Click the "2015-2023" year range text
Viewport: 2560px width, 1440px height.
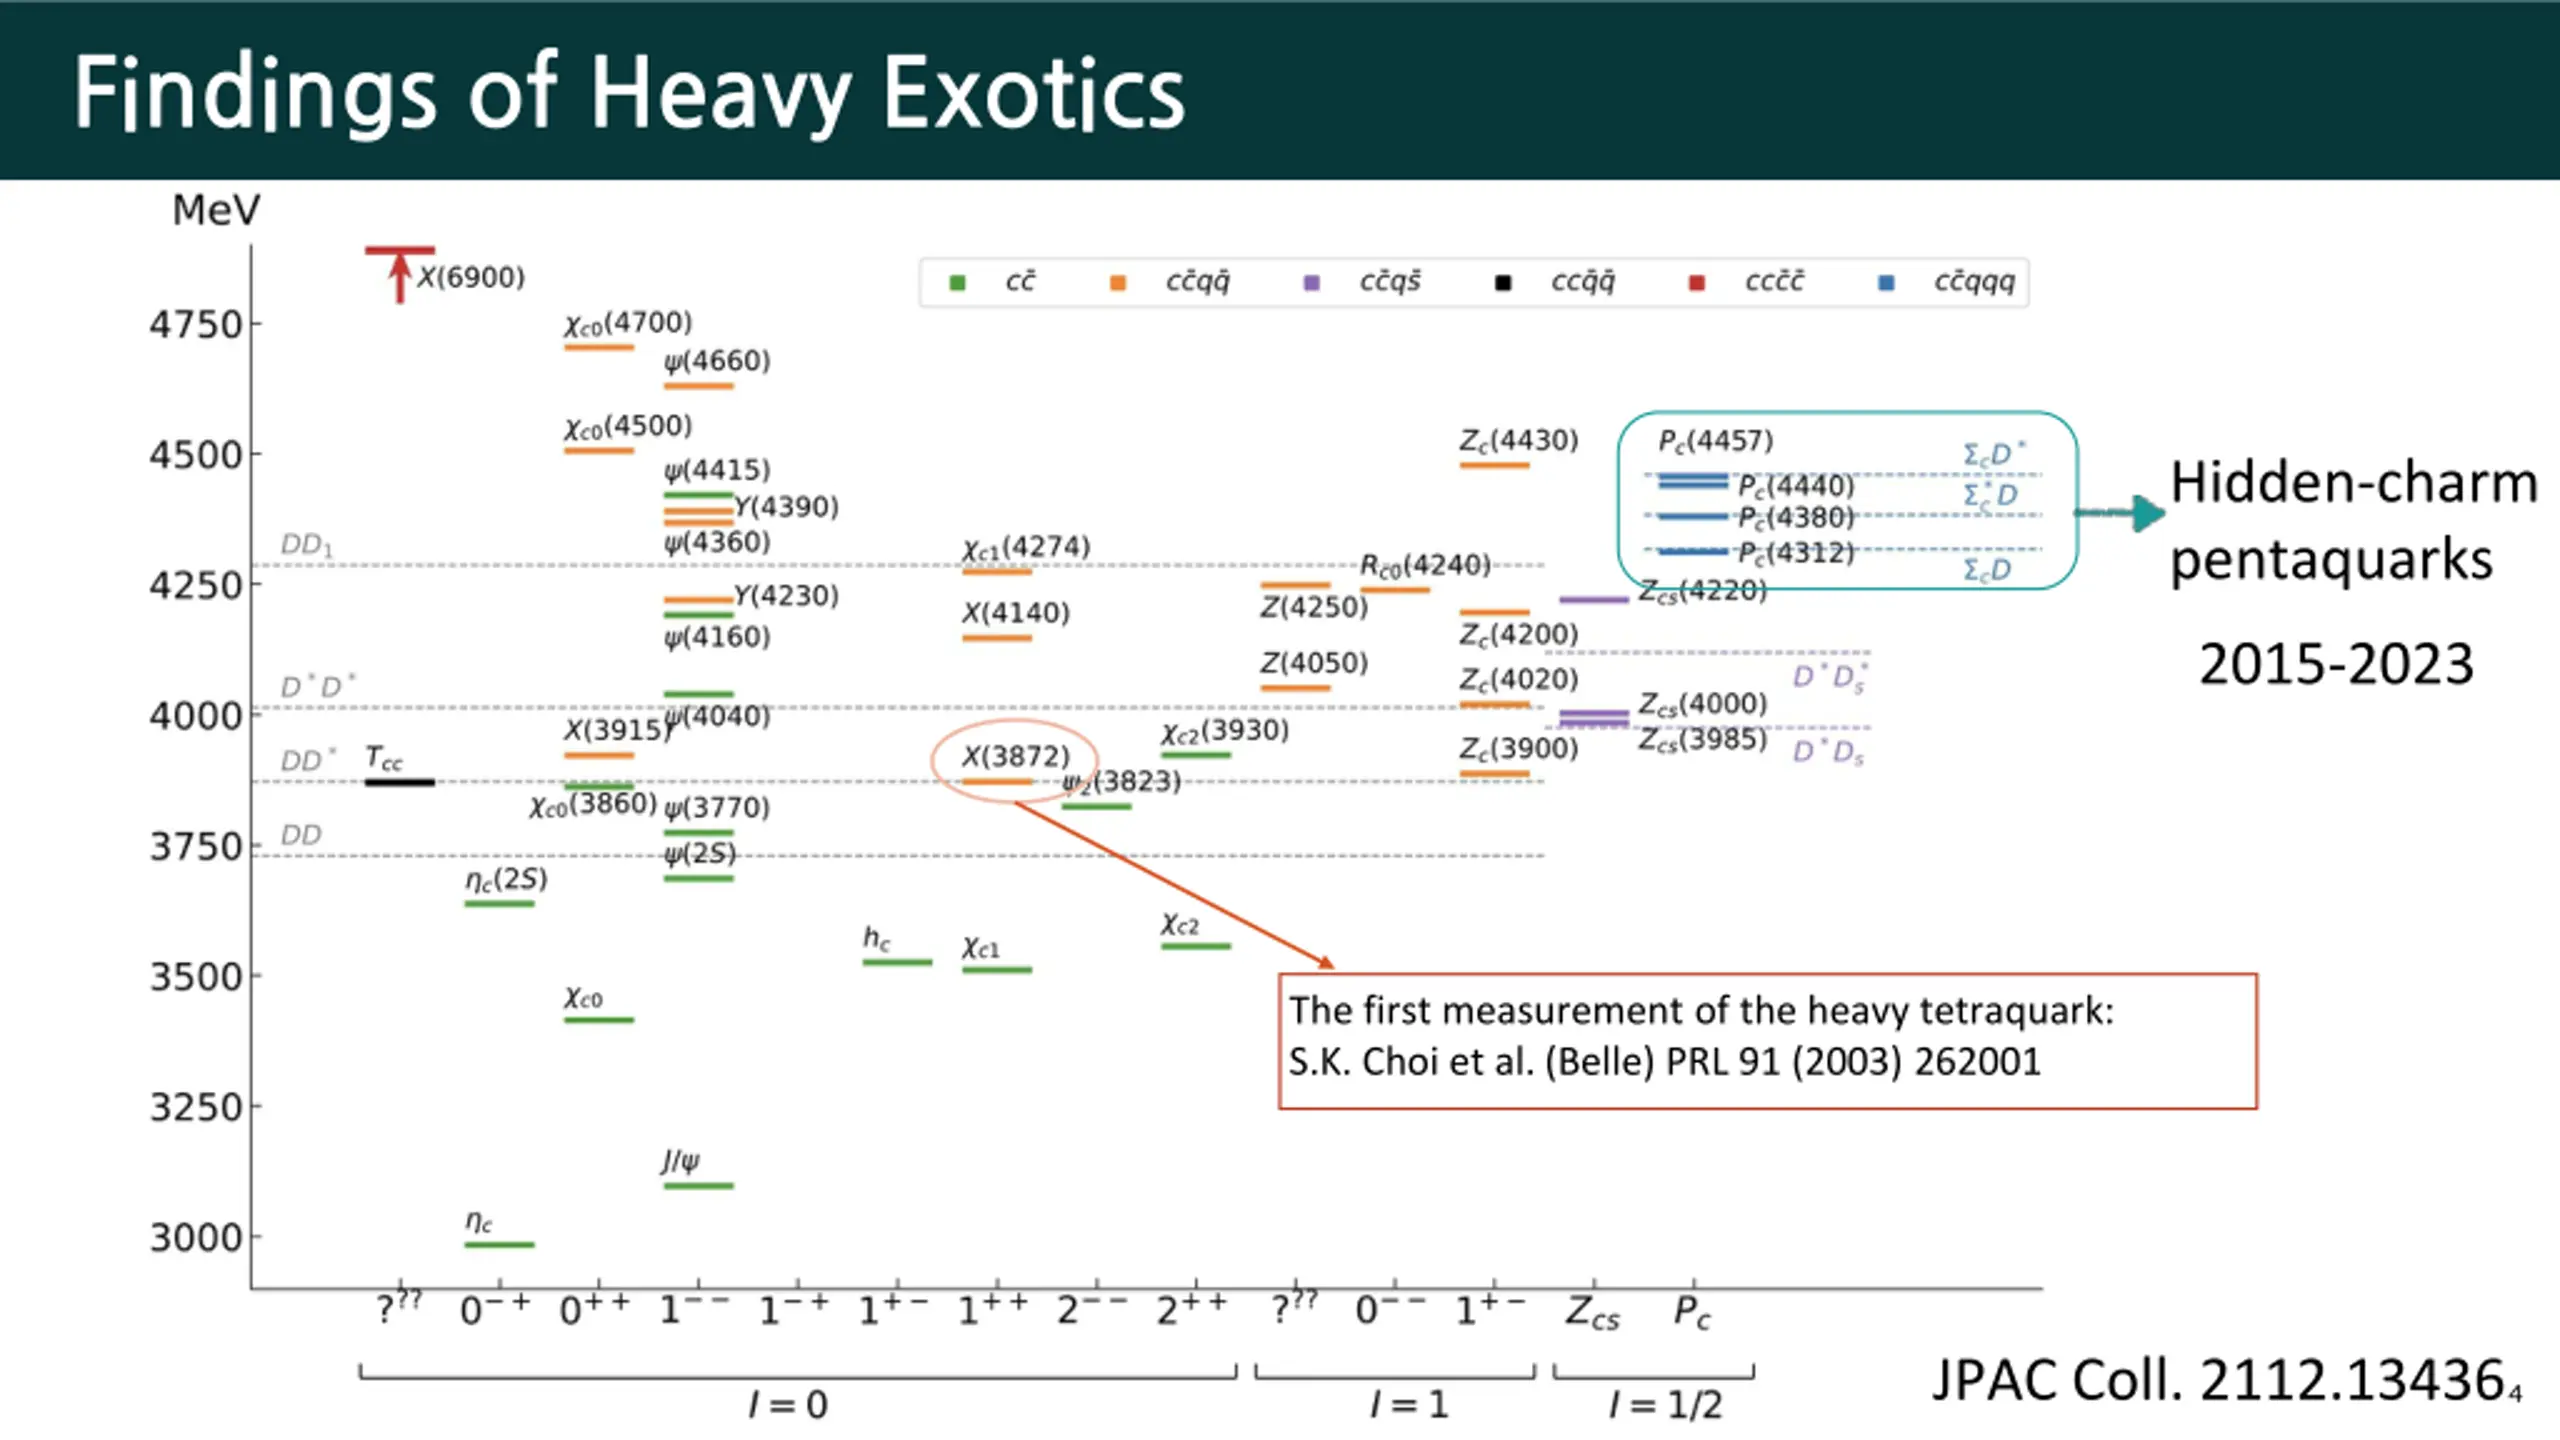(2336, 664)
